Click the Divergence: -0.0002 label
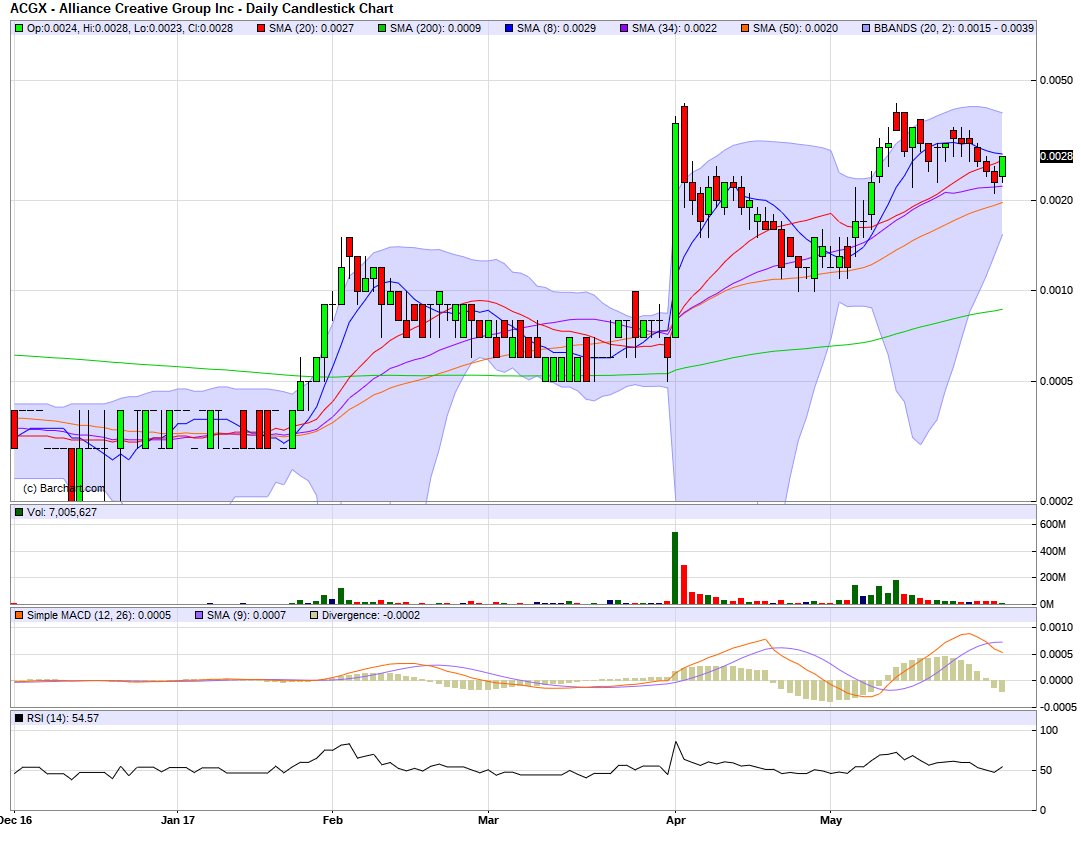 click(370, 615)
